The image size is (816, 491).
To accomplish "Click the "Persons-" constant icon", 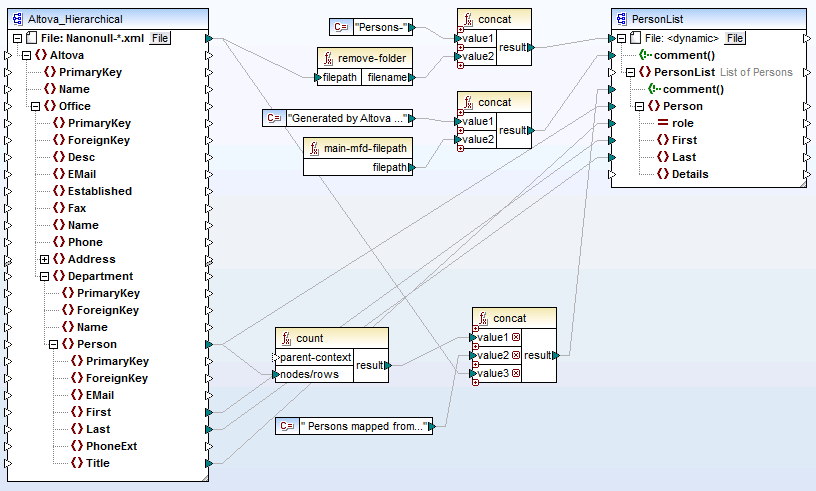I will (341, 27).
